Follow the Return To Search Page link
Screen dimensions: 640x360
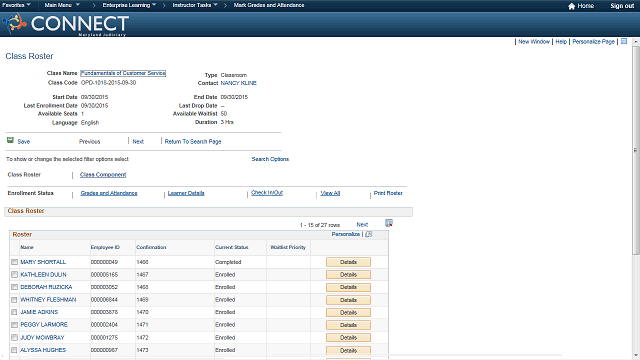pos(193,142)
